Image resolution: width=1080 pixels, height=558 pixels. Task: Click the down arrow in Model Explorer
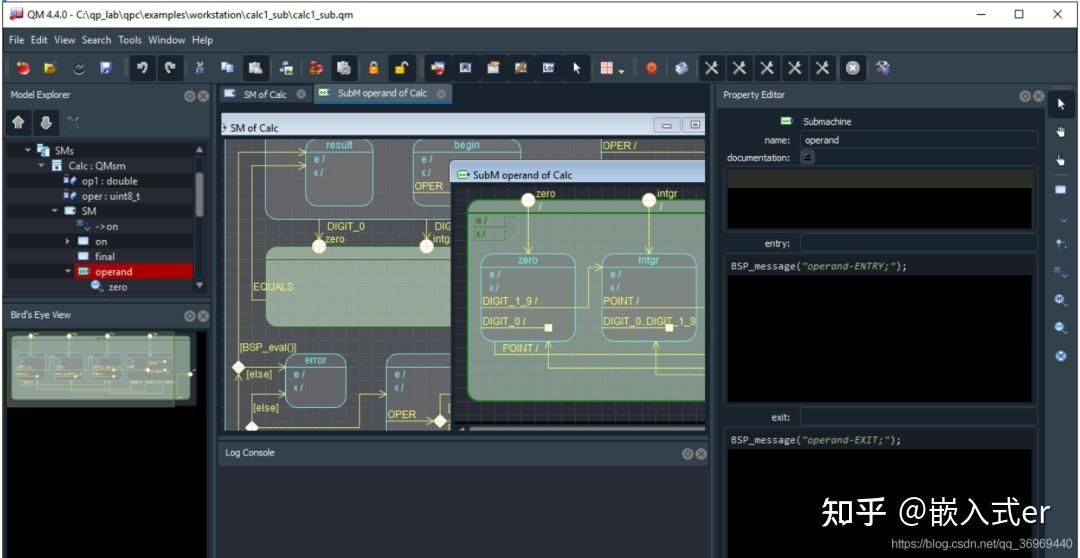(x=45, y=122)
